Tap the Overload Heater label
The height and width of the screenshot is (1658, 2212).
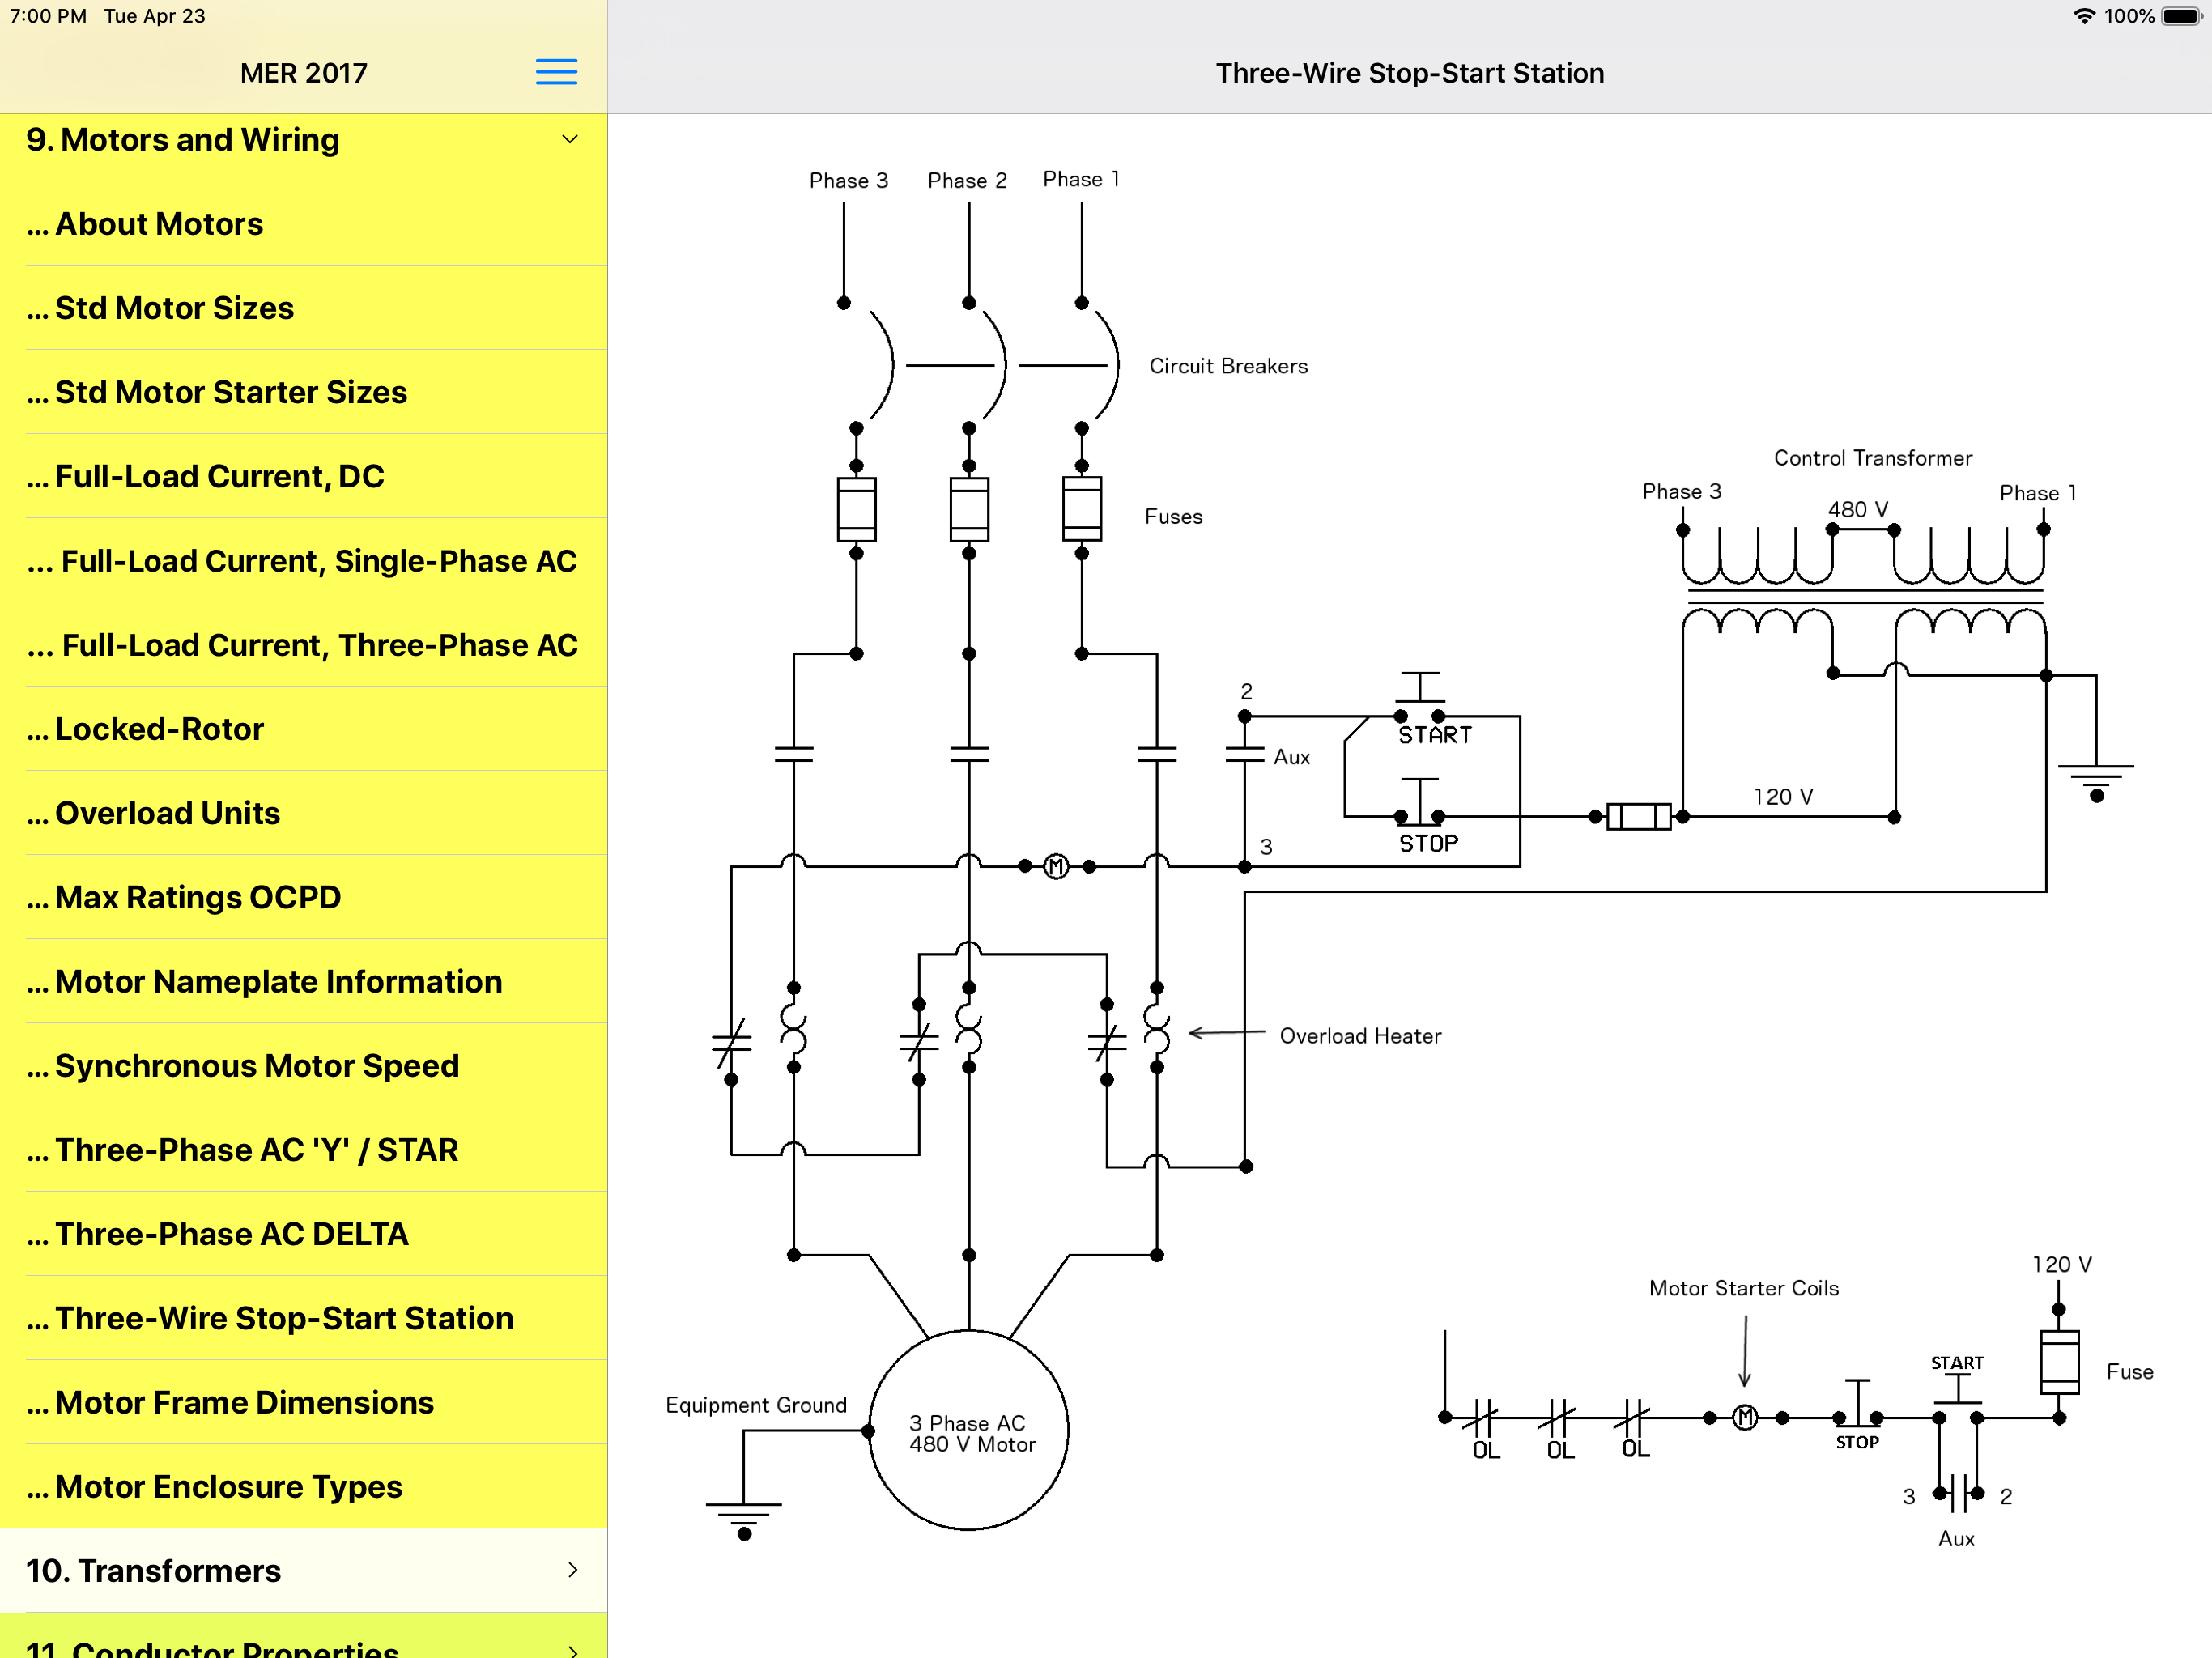click(x=1360, y=1036)
